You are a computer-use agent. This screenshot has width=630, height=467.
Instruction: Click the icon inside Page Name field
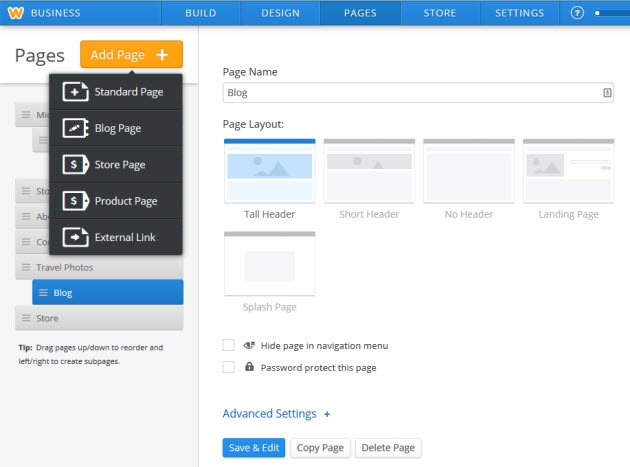click(x=607, y=92)
